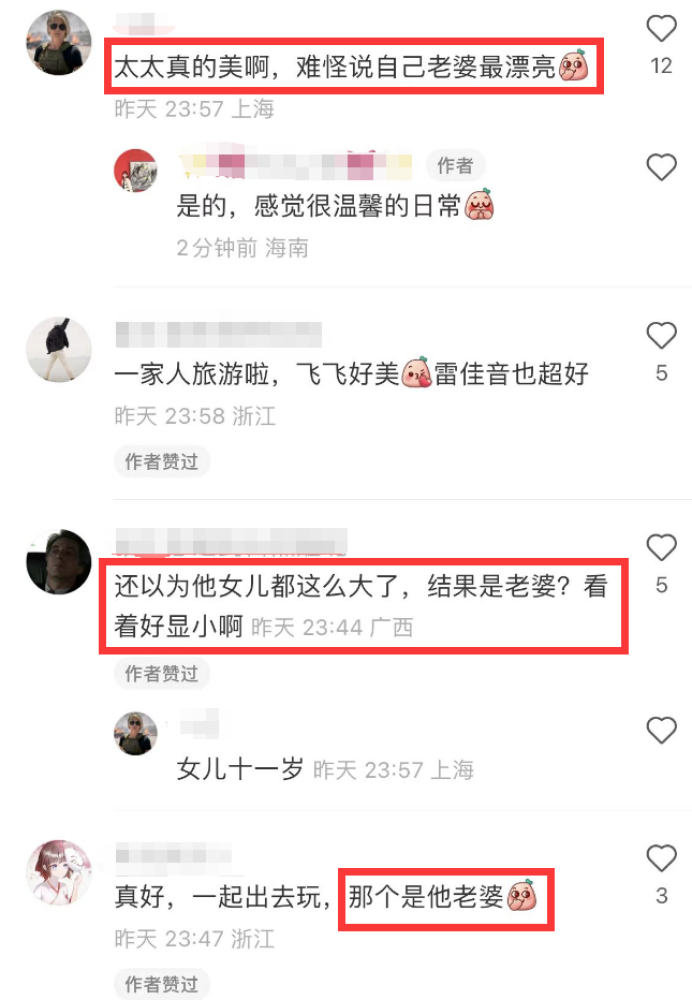Like the comment with 12 likes
The image size is (692, 1000).
[661, 29]
